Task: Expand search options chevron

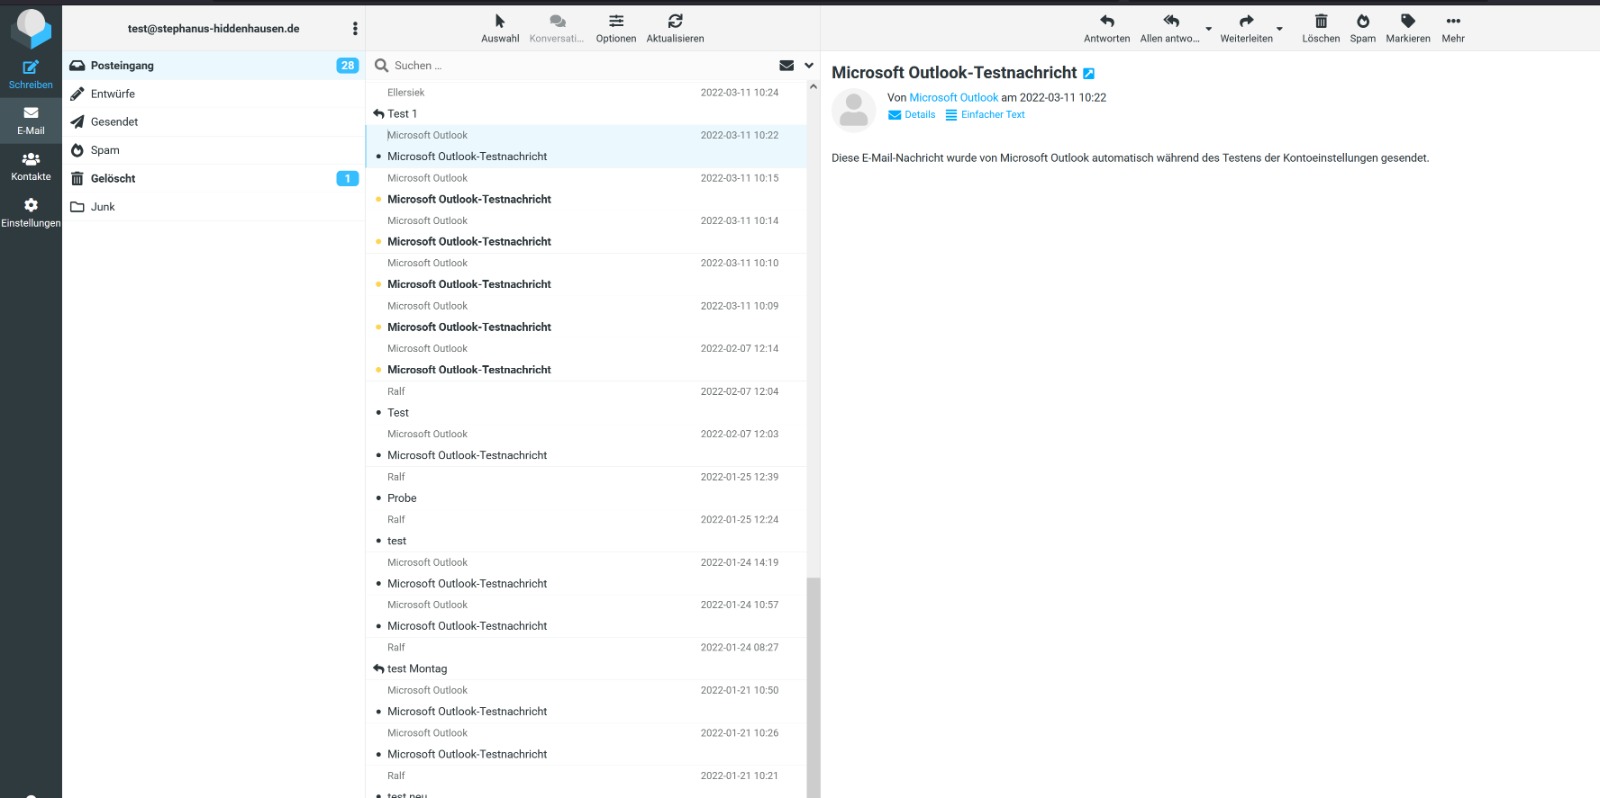Action: 809,65
